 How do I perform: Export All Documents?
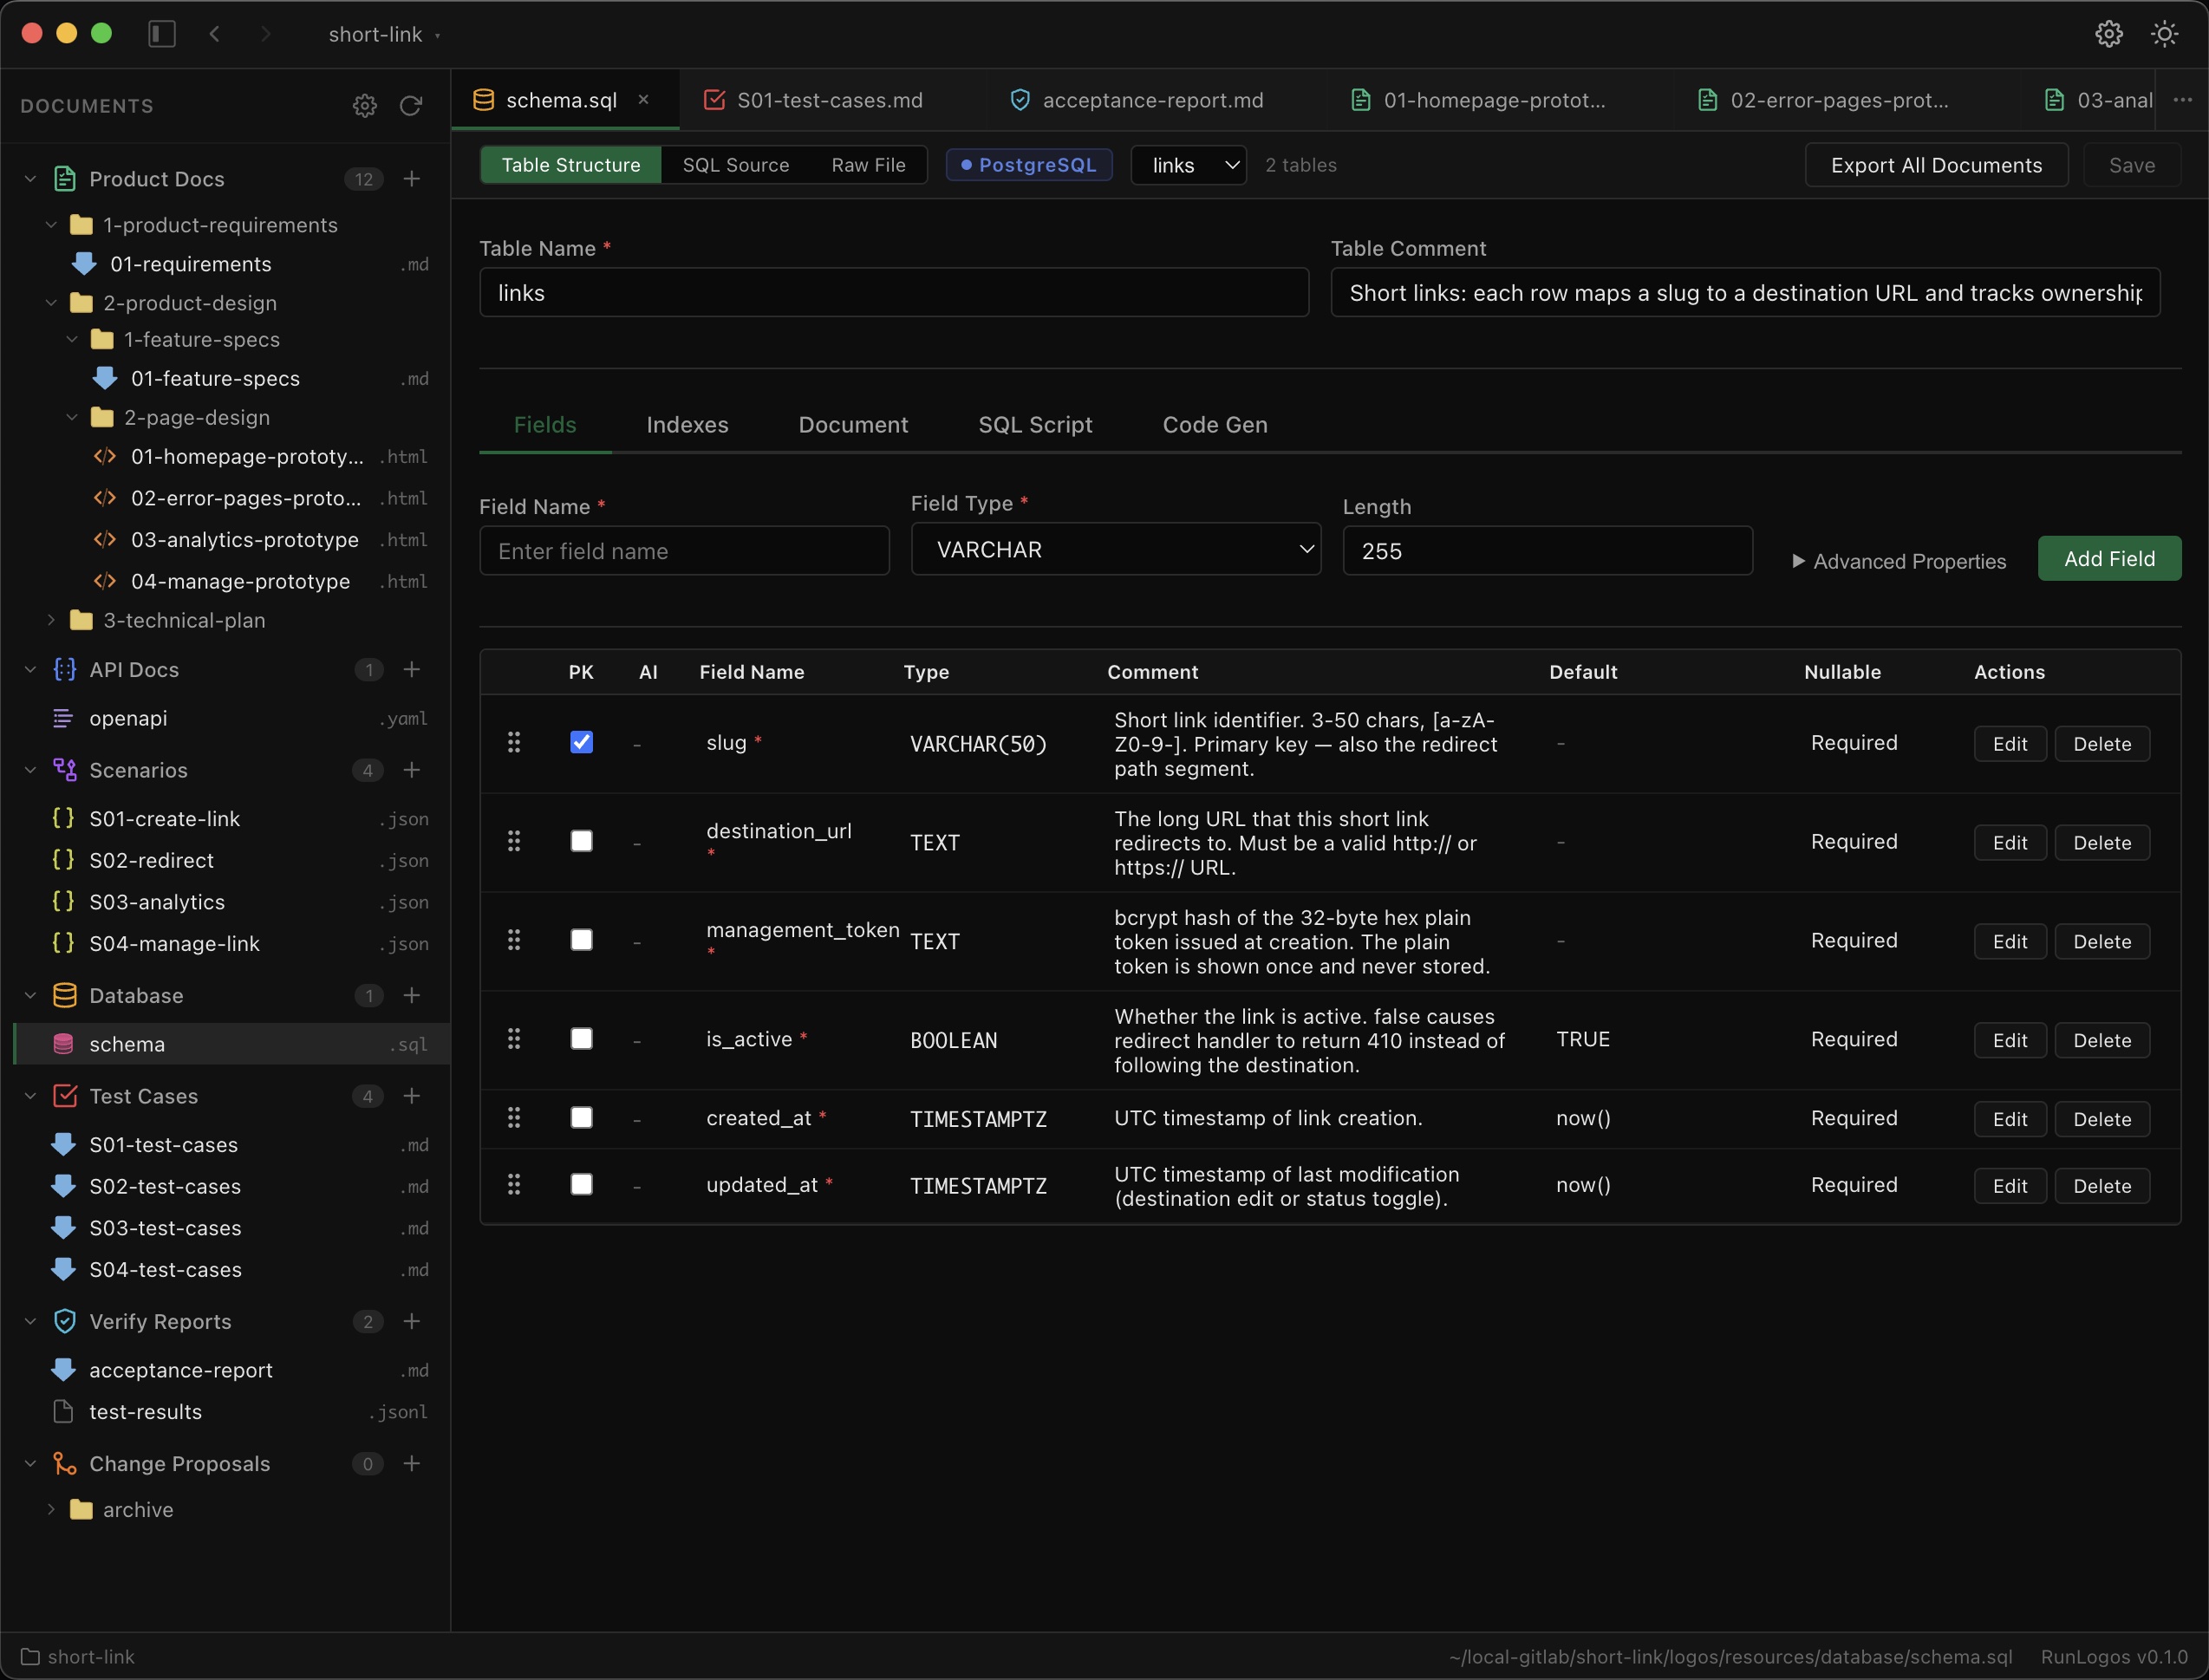(x=1936, y=165)
